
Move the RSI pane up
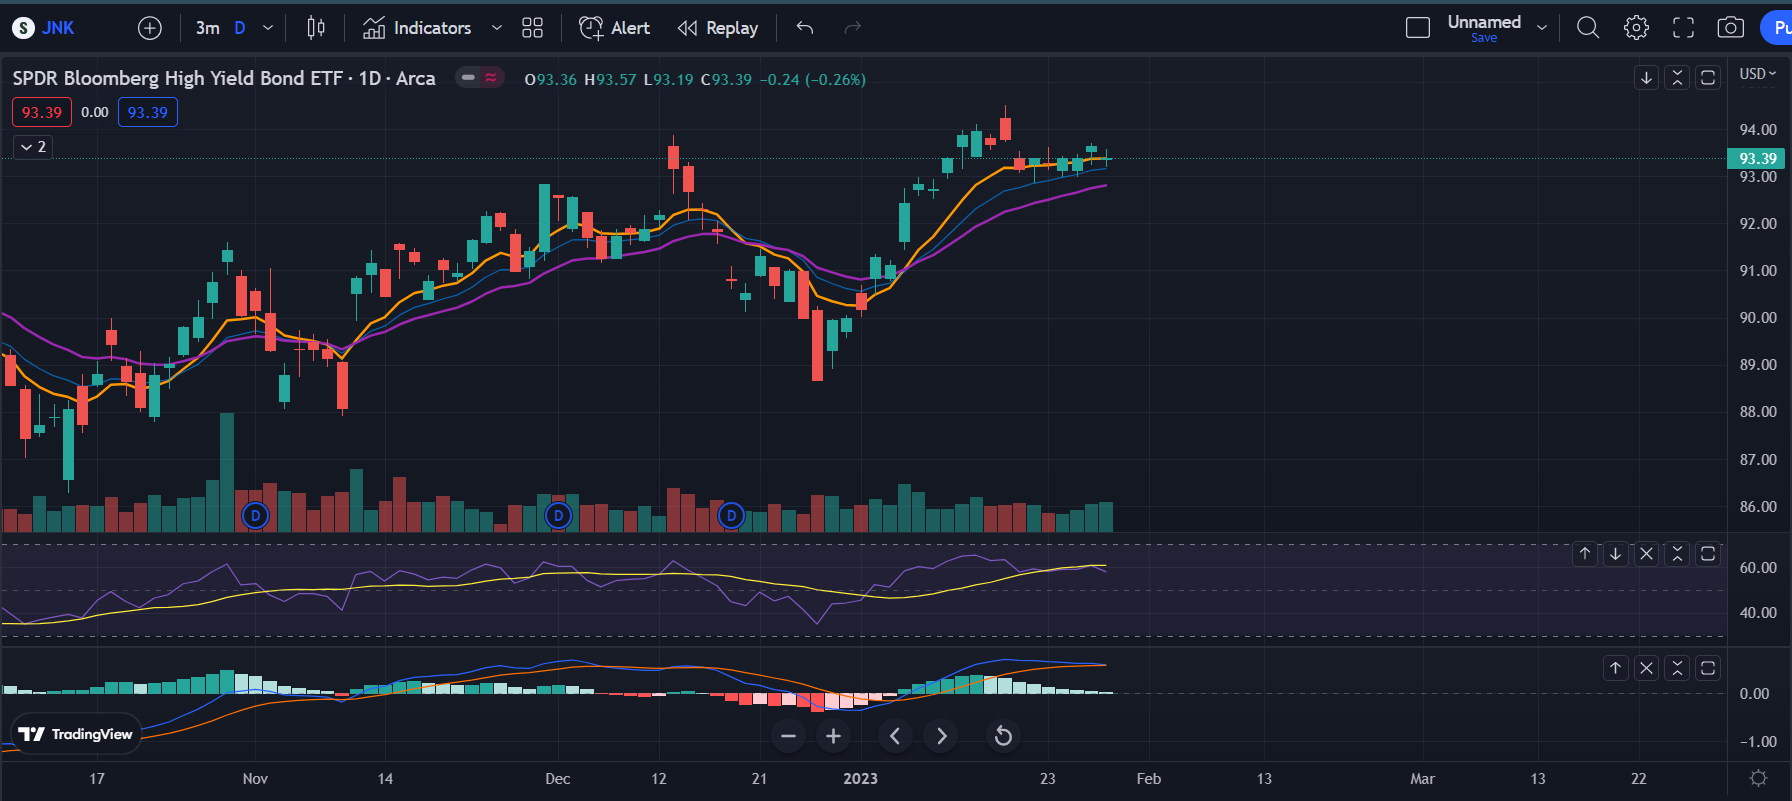[1585, 554]
